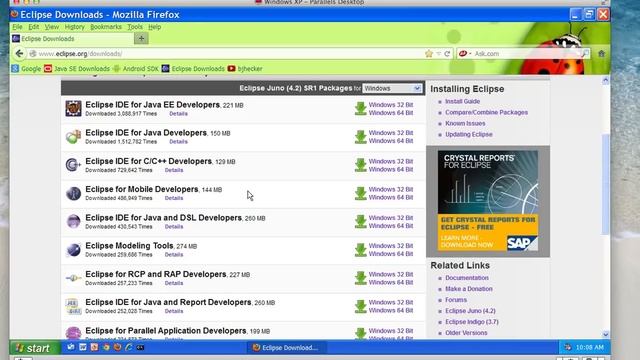Open the URL history dropdown arrow
This screenshot has width=640, height=360.
(x=438, y=53)
